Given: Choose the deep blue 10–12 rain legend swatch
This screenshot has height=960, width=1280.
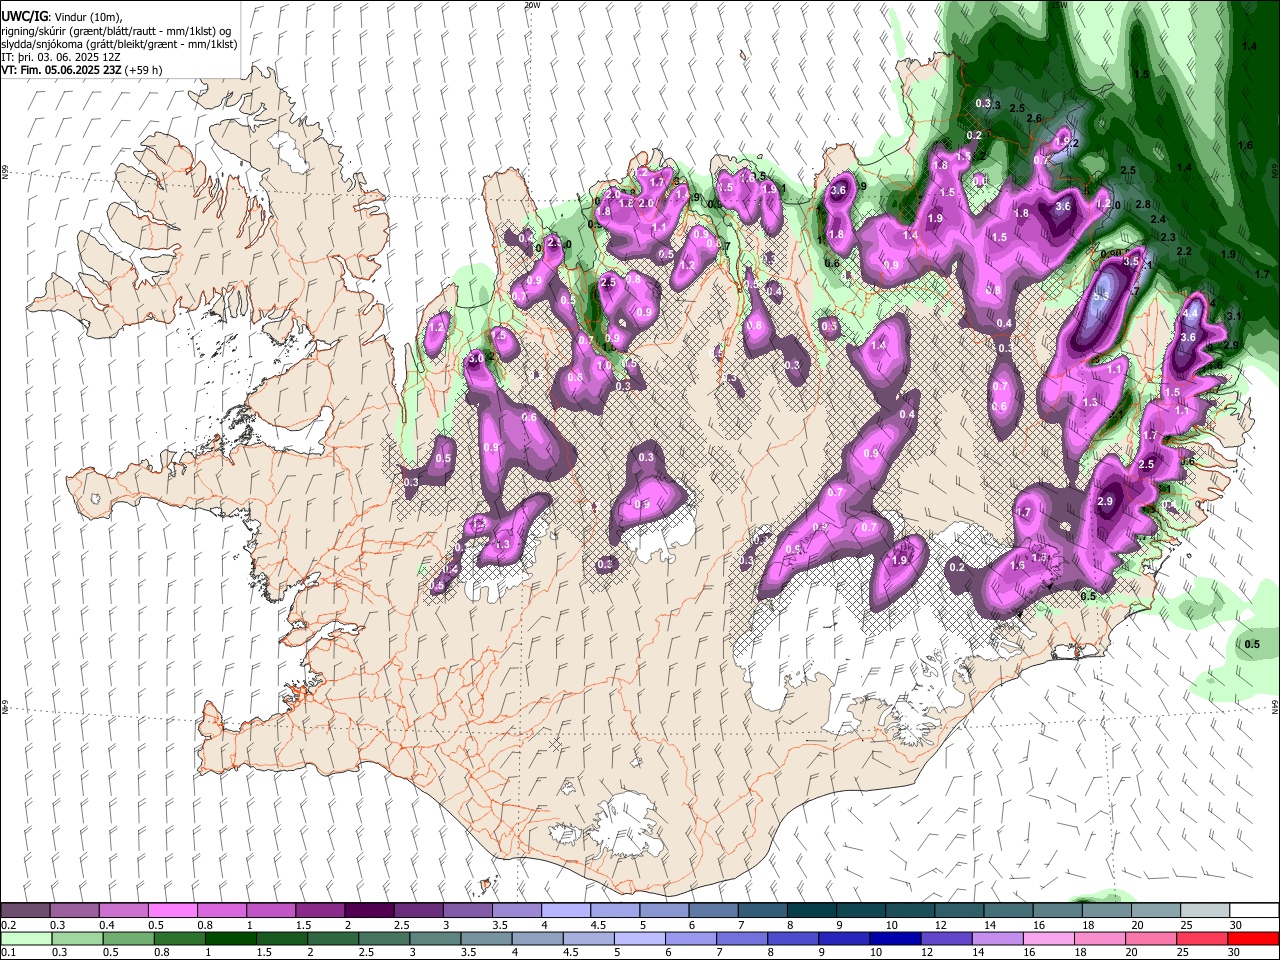Looking at the screenshot, I should pos(895,938).
